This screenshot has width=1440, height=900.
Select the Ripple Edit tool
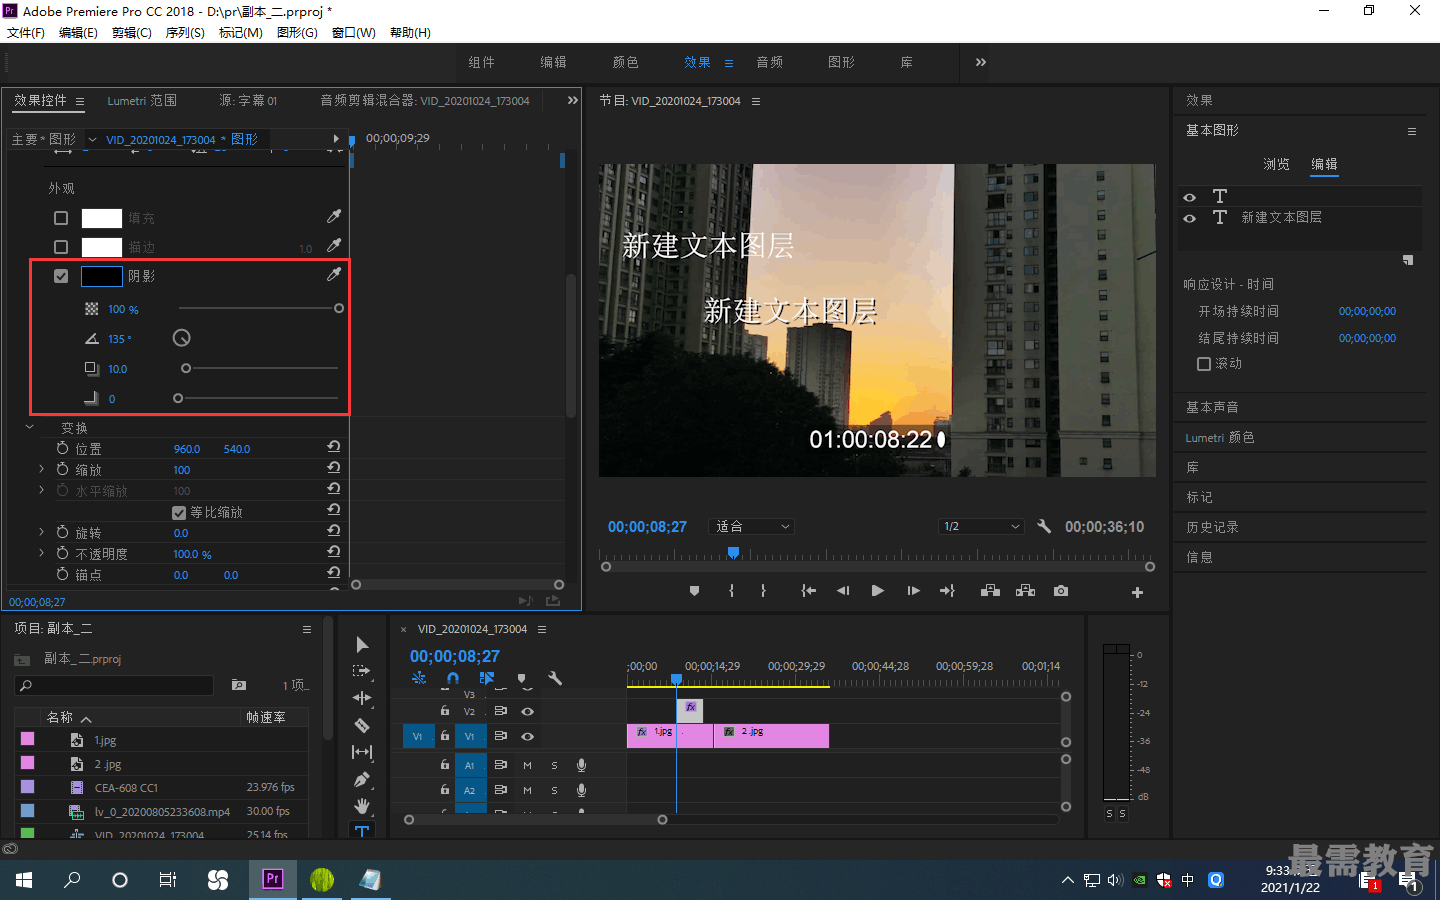coord(362,698)
